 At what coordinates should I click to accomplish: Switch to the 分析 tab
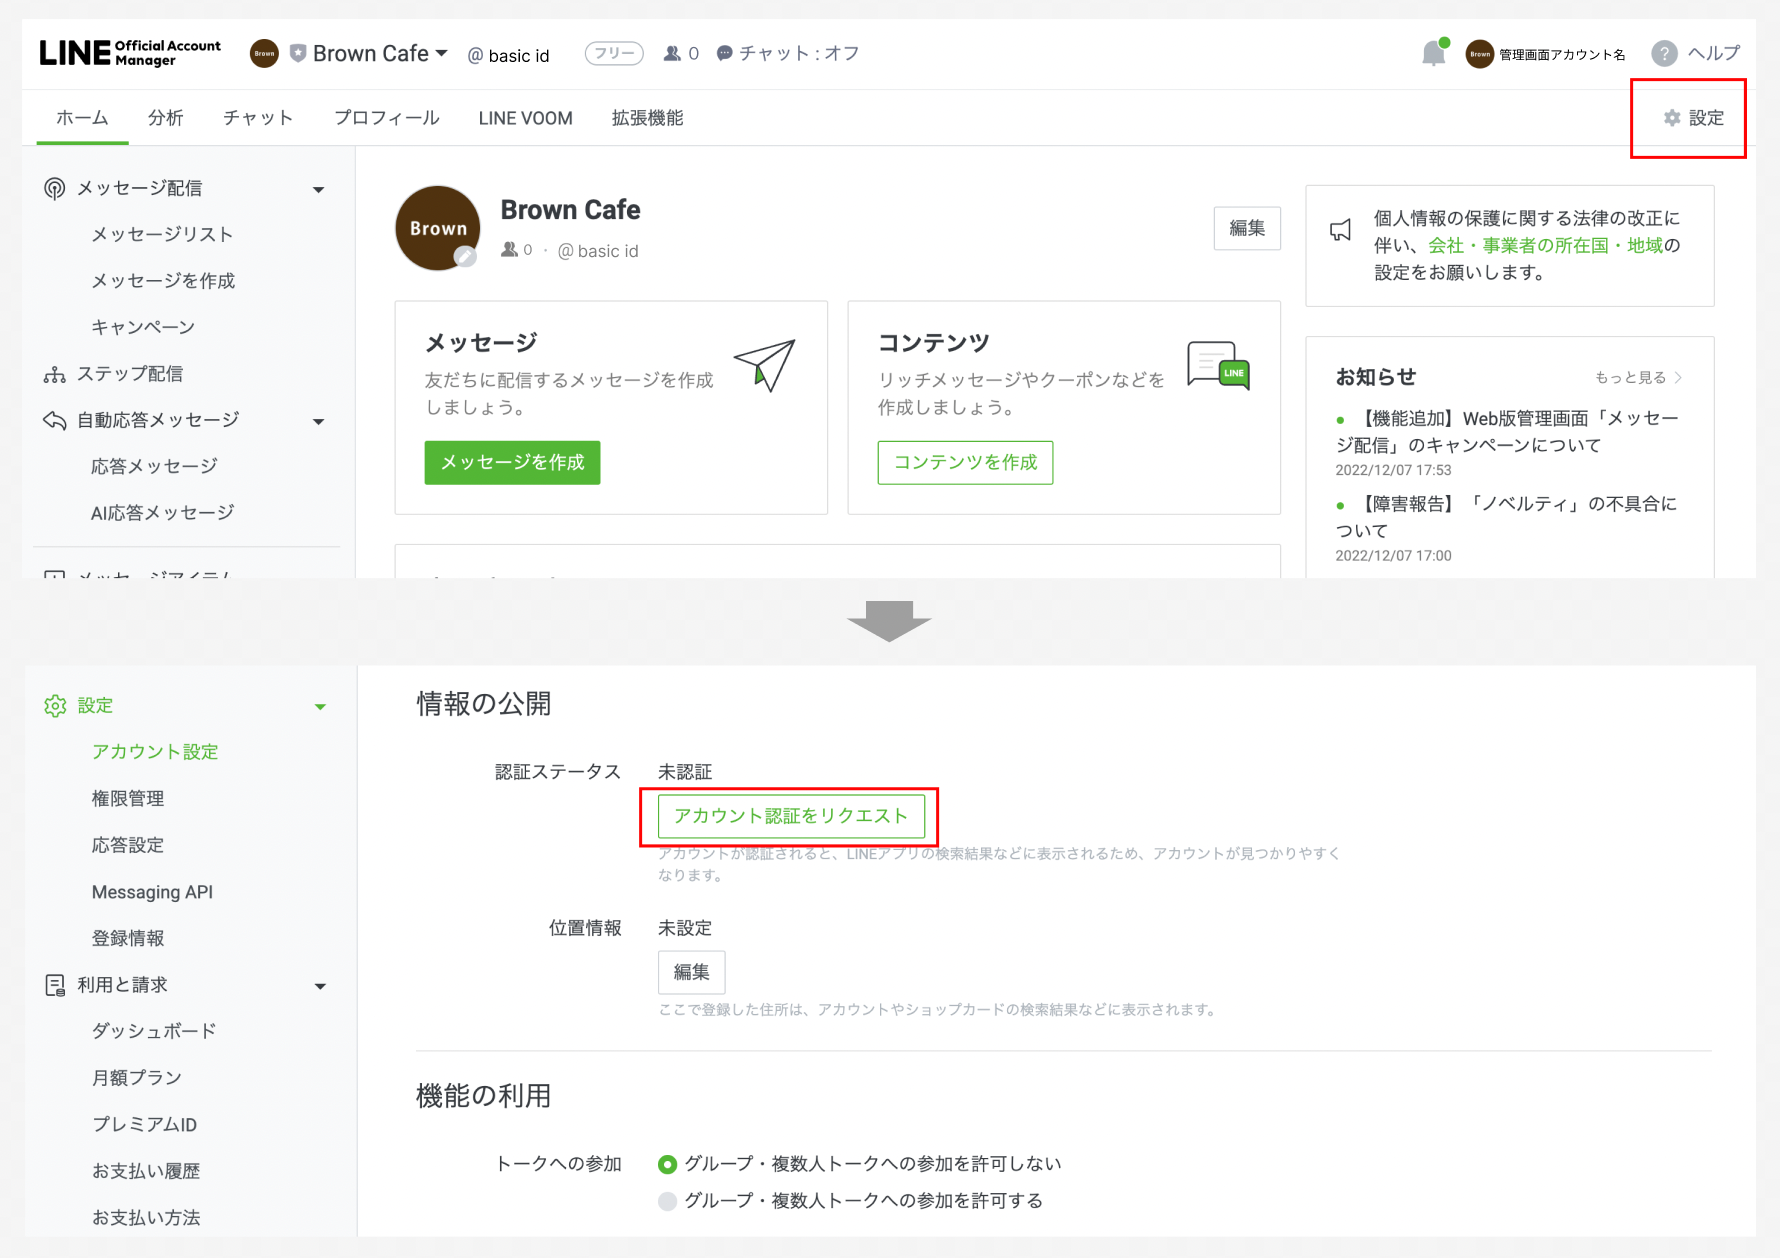pyautogui.click(x=165, y=118)
